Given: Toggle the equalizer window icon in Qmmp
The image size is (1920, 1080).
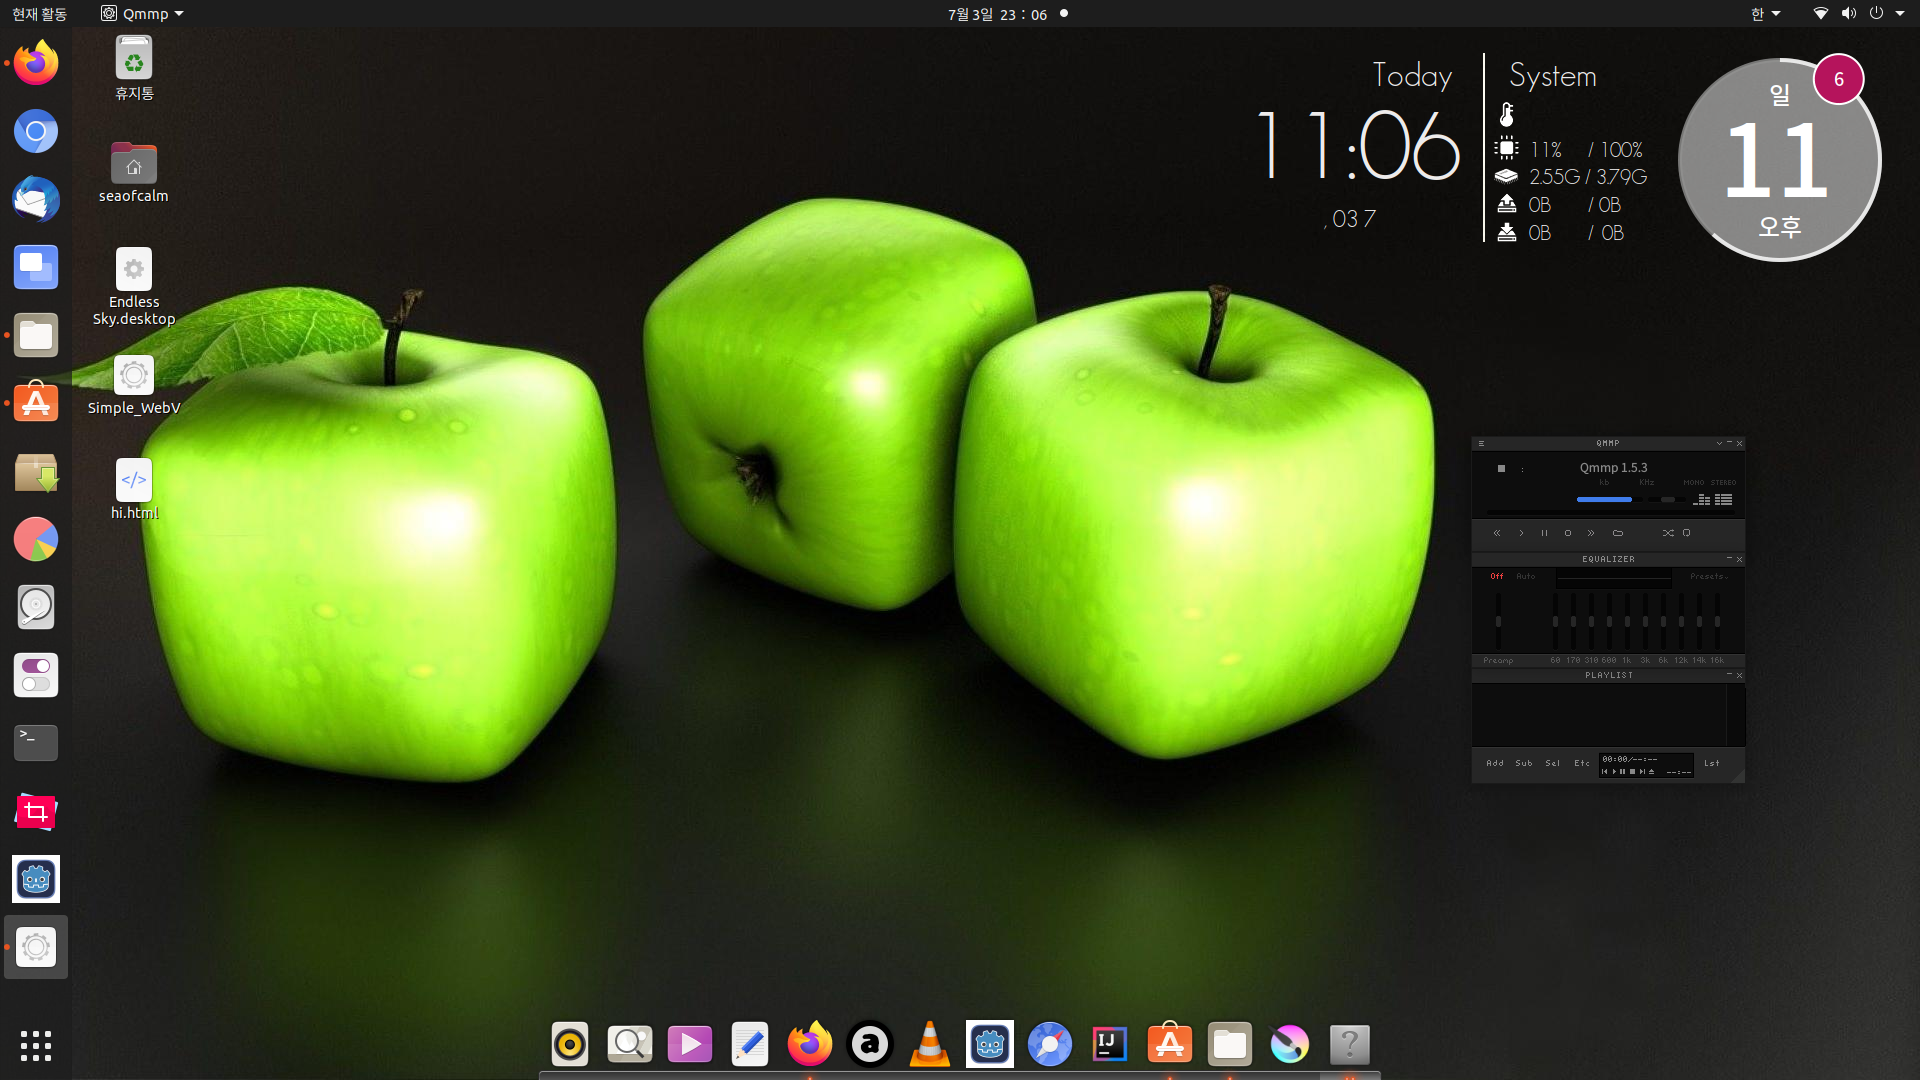Looking at the screenshot, I should point(1702,499).
